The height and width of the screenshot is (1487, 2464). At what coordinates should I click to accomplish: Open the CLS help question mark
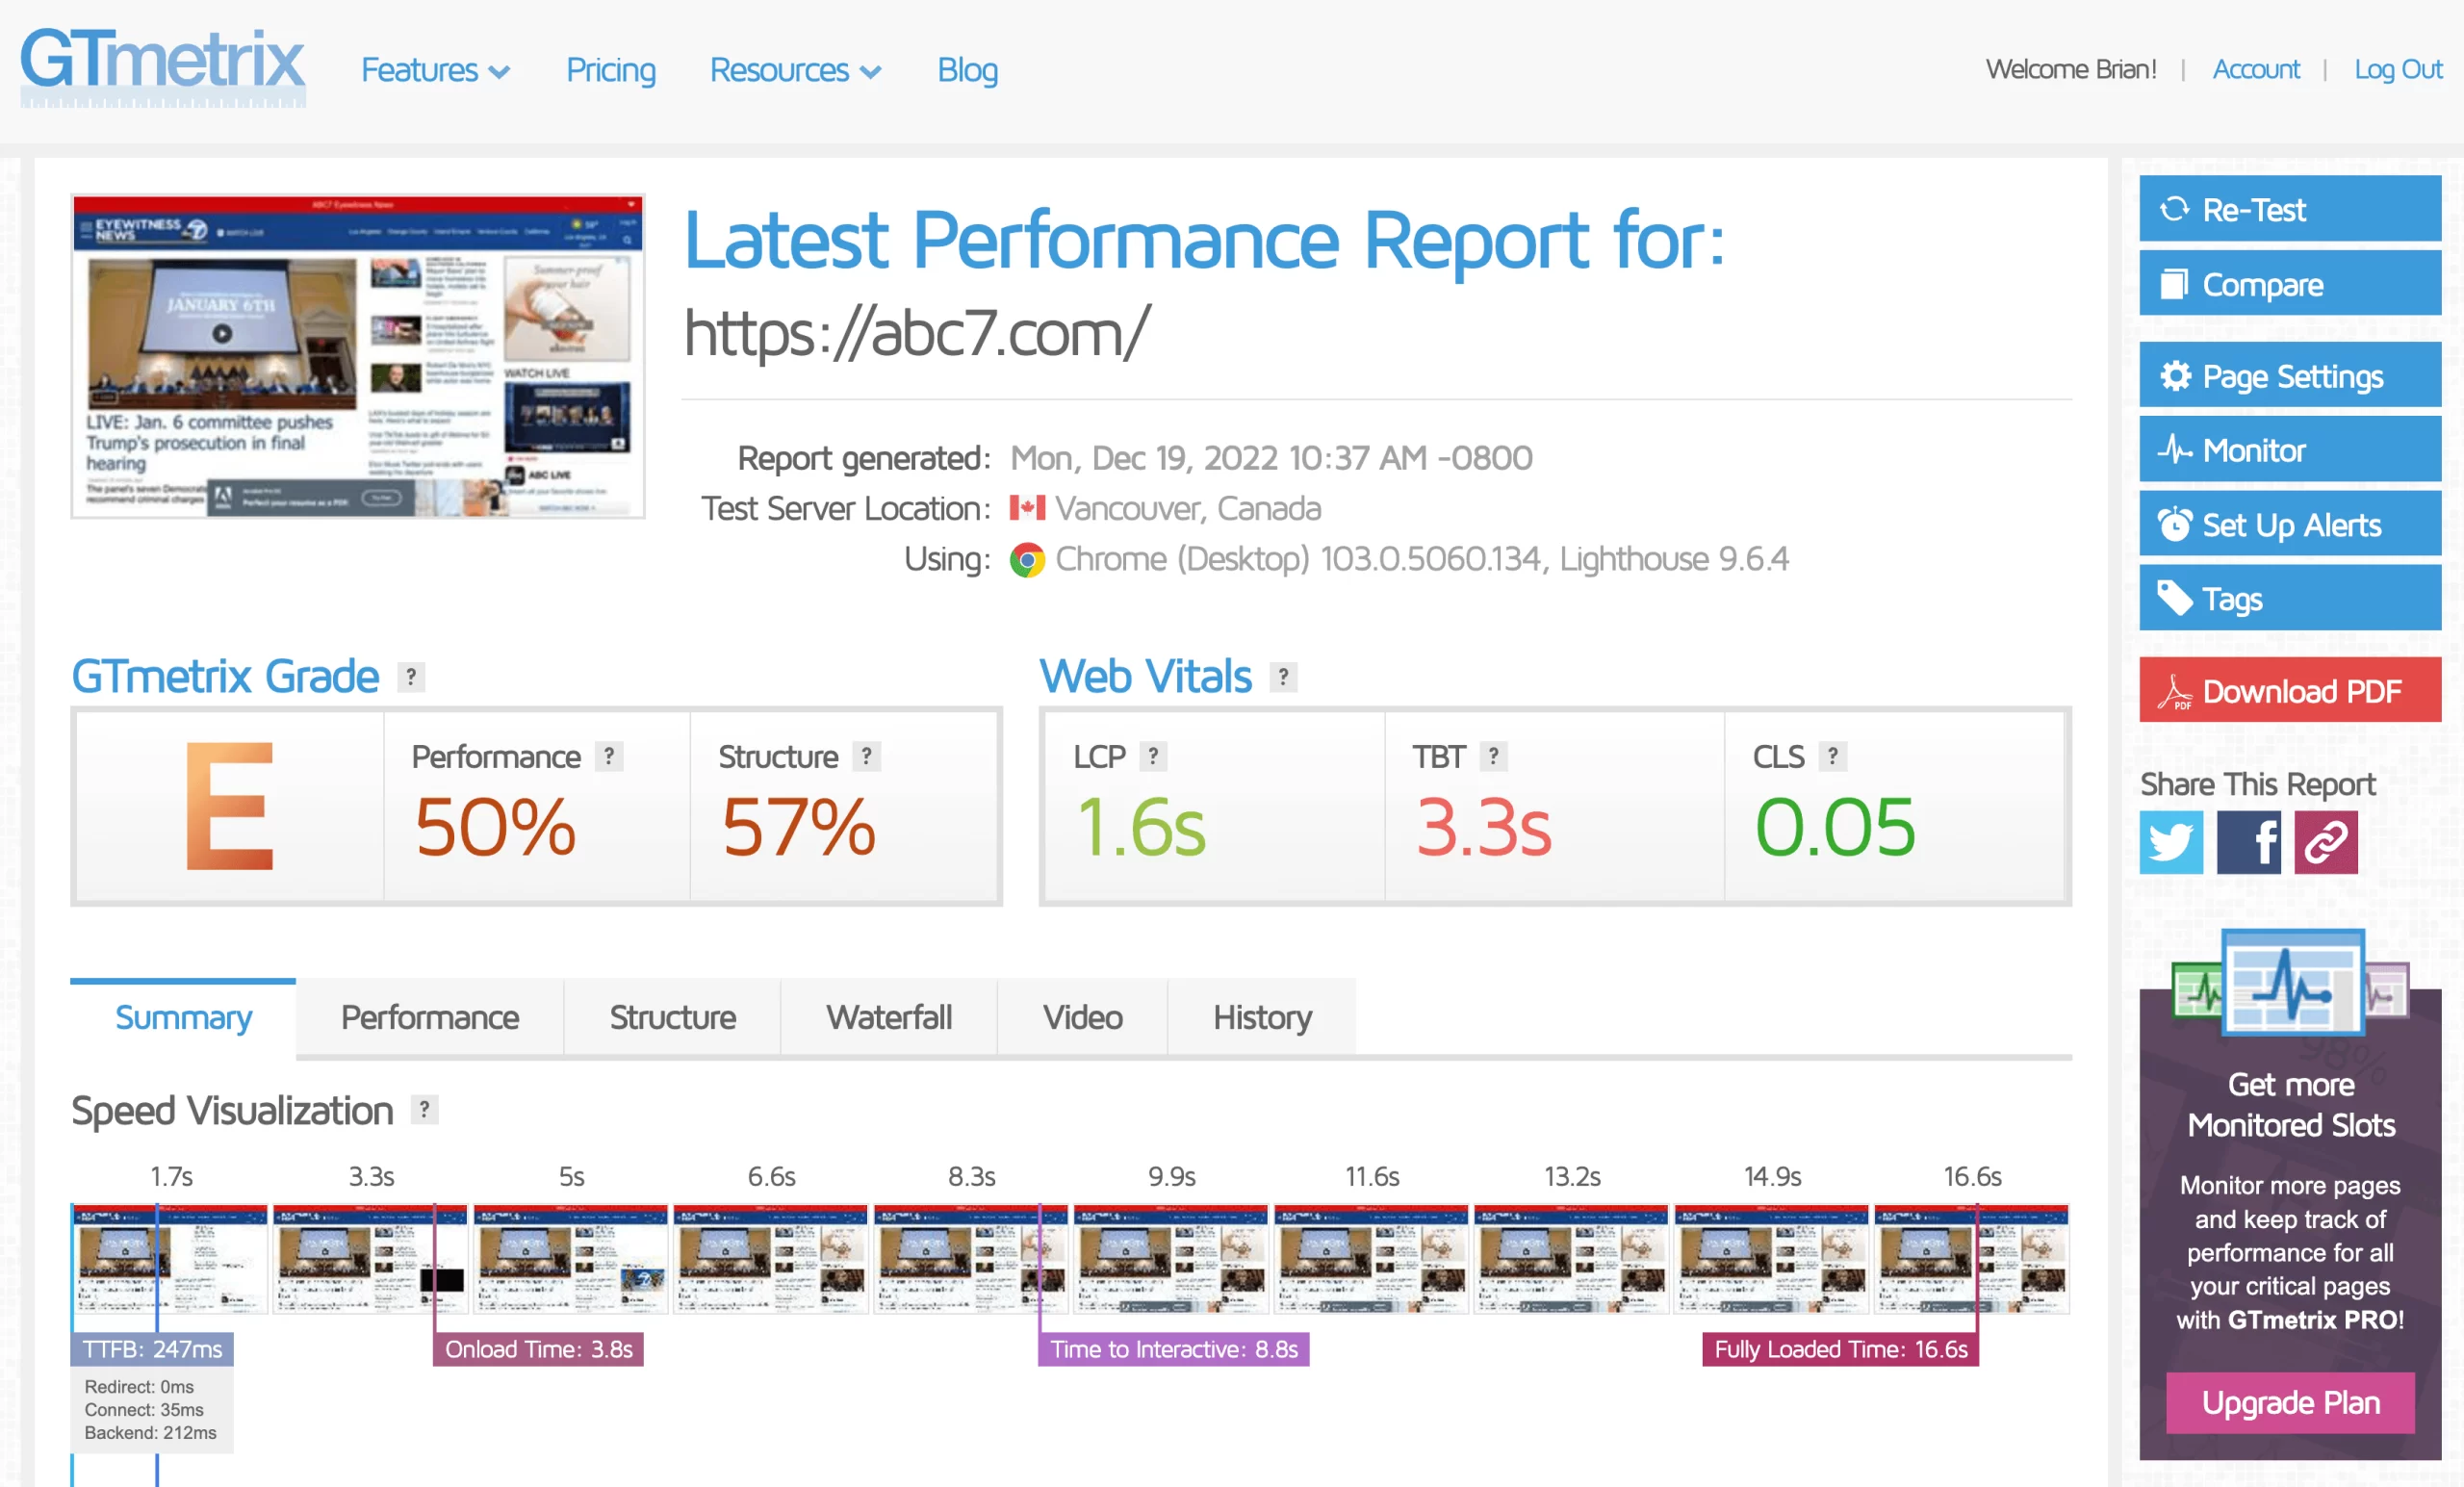(x=1832, y=756)
